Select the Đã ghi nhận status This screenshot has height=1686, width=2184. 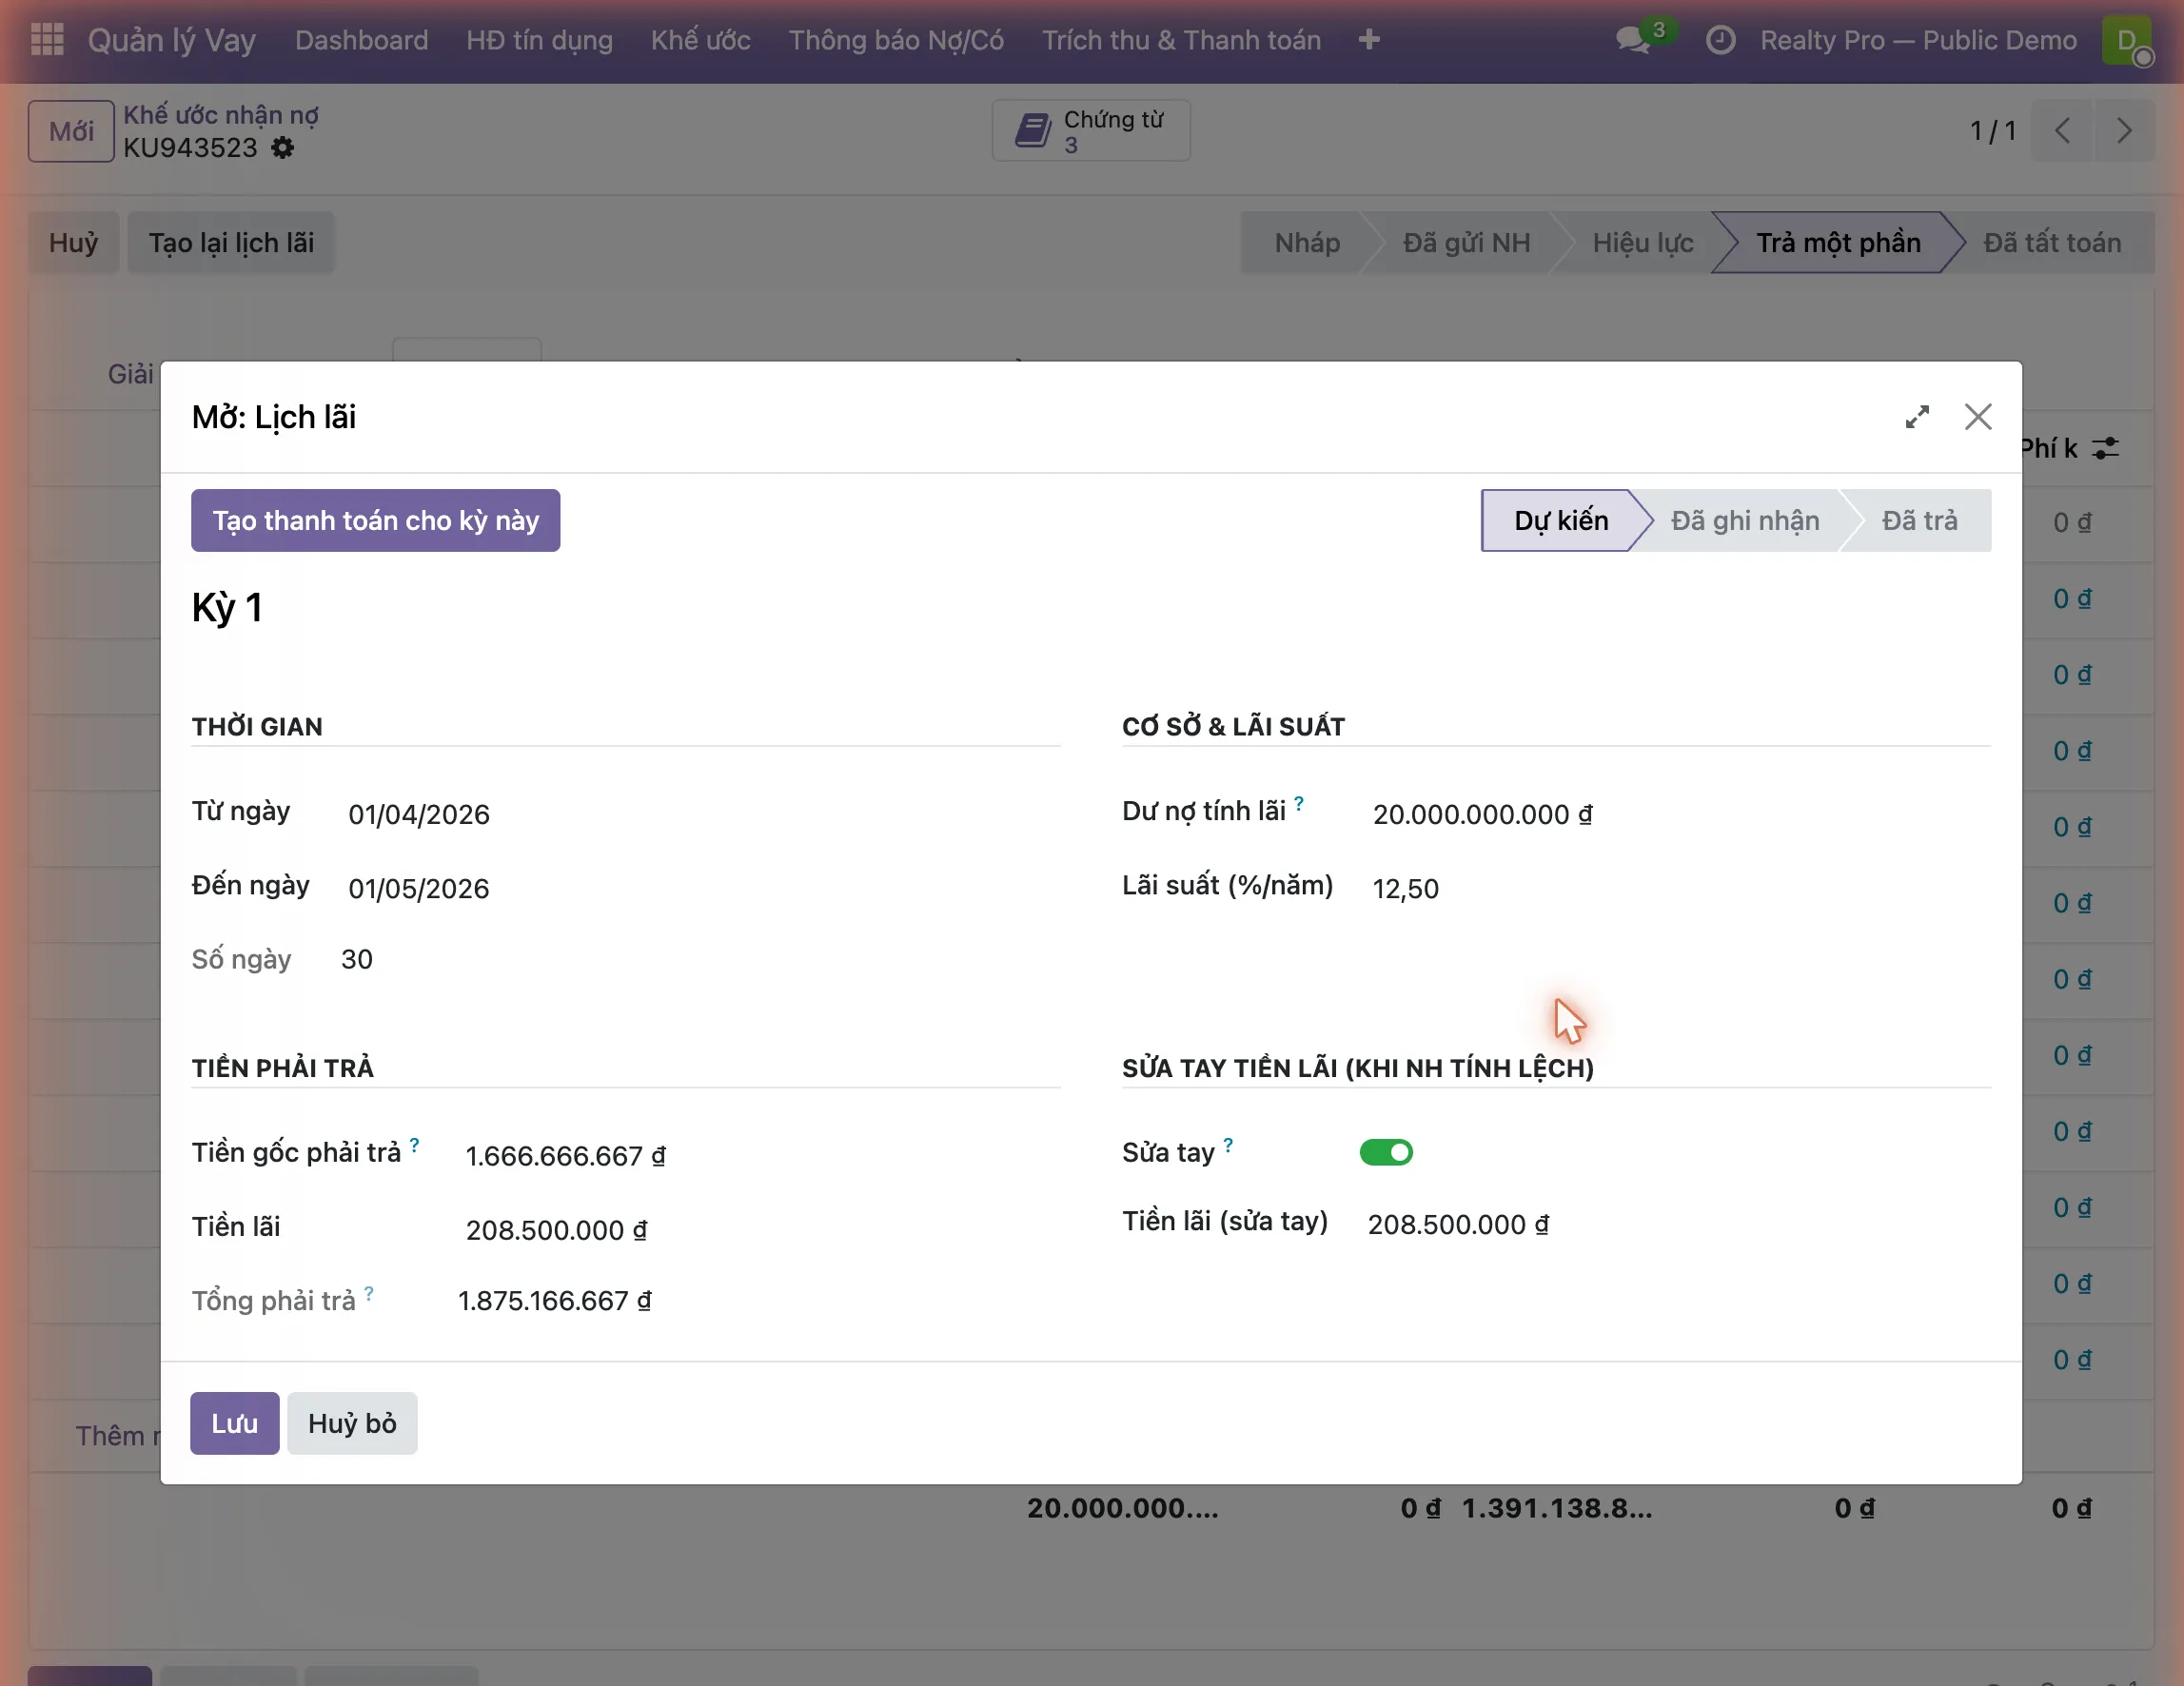point(1744,520)
